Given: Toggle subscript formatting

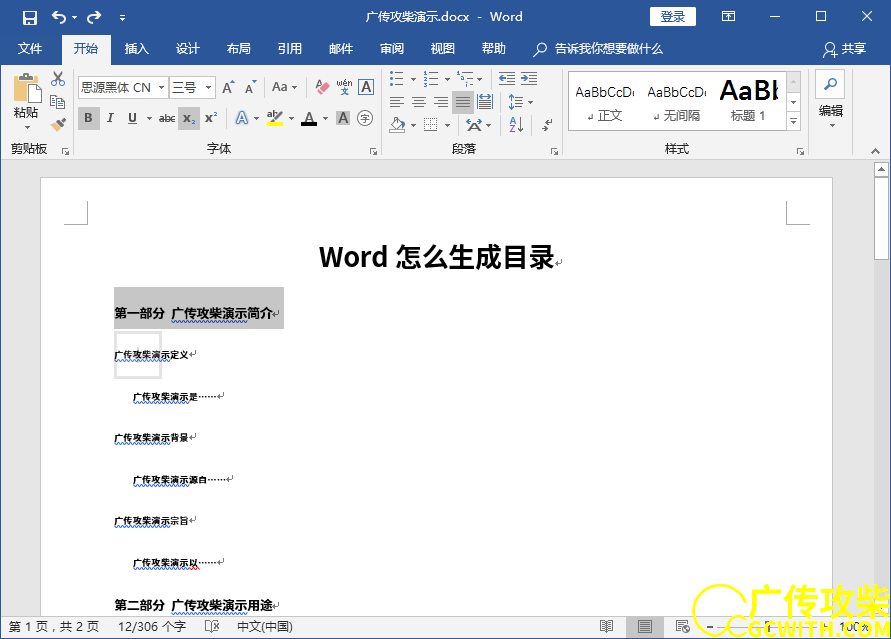Looking at the screenshot, I should (189, 118).
